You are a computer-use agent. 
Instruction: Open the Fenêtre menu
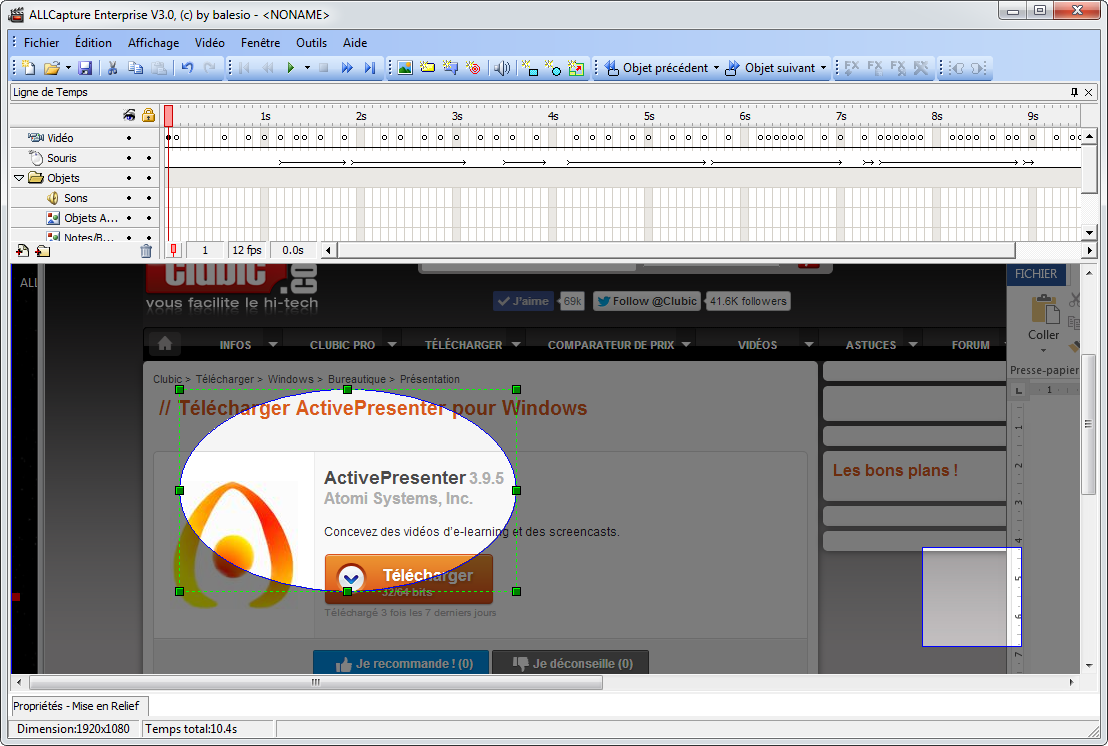click(260, 42)
